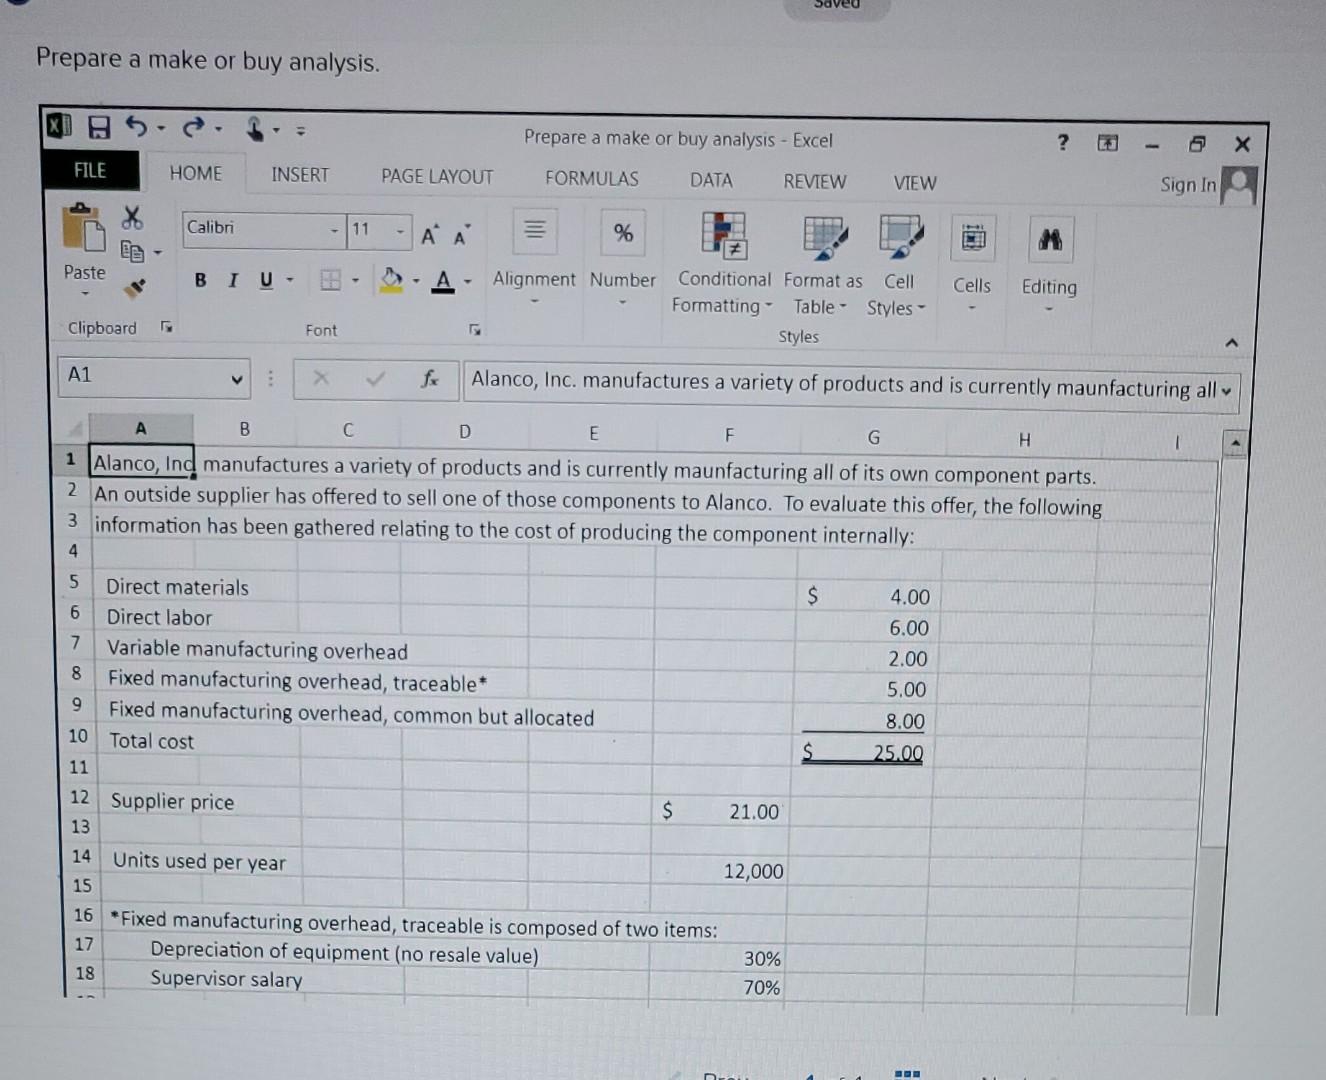
Task: Switch to the FORMULAS ribbon tab
Action: [591, 178]
